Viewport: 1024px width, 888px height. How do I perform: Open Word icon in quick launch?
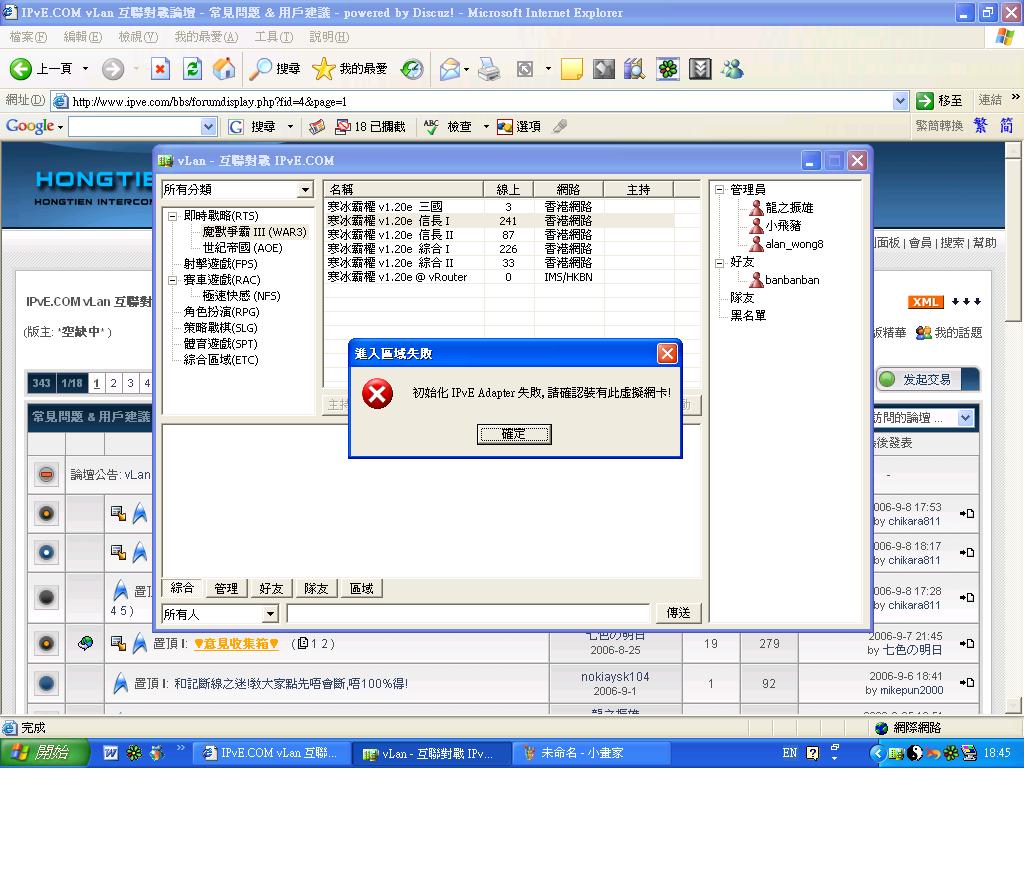tap(111, 753)
